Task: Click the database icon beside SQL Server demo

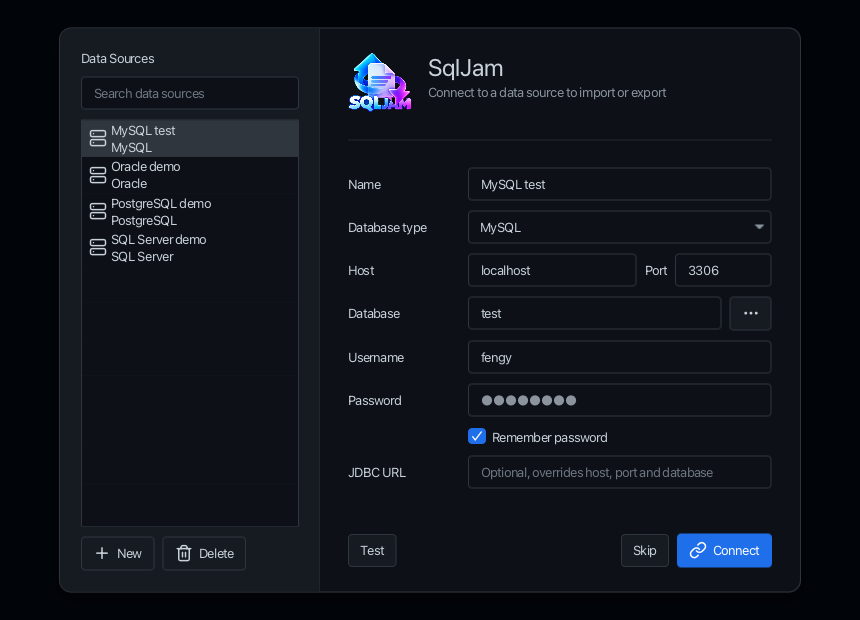Action: [x=98, y=247]
